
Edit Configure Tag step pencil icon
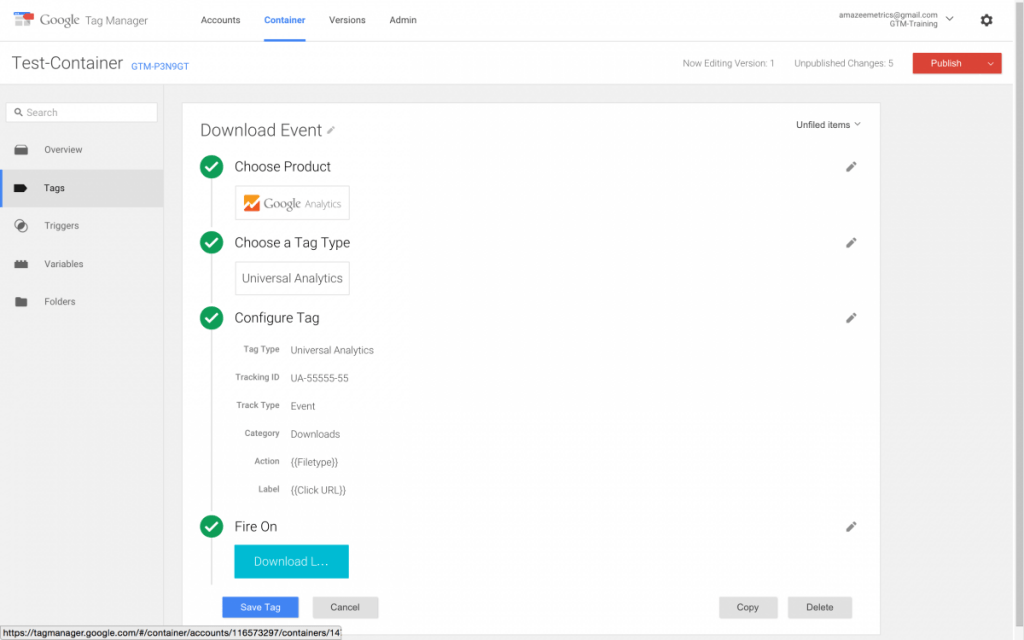point(851,318)
